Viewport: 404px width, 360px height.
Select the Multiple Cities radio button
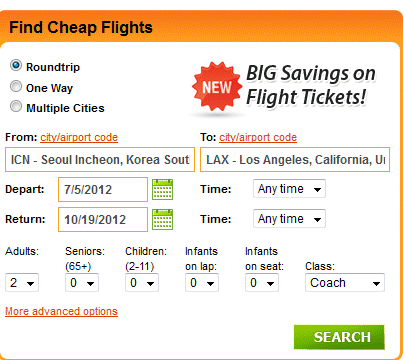point(16,106)
